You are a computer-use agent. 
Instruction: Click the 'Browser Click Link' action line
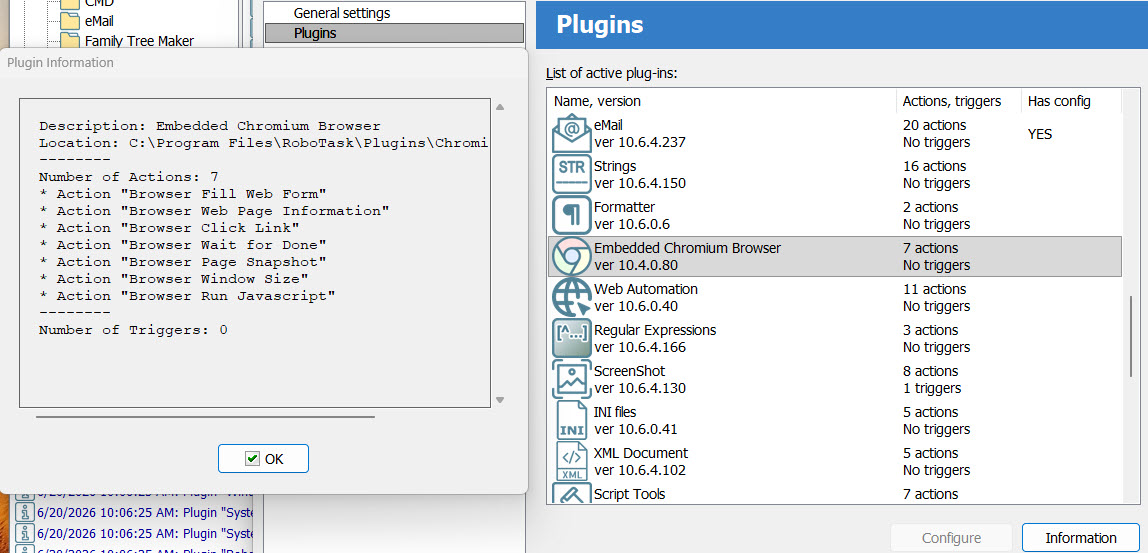(169, 228)
